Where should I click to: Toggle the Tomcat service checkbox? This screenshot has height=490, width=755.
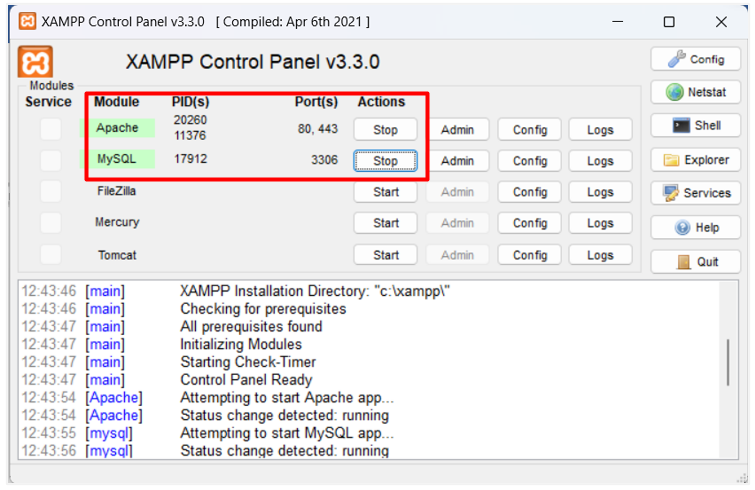point(50,255)
